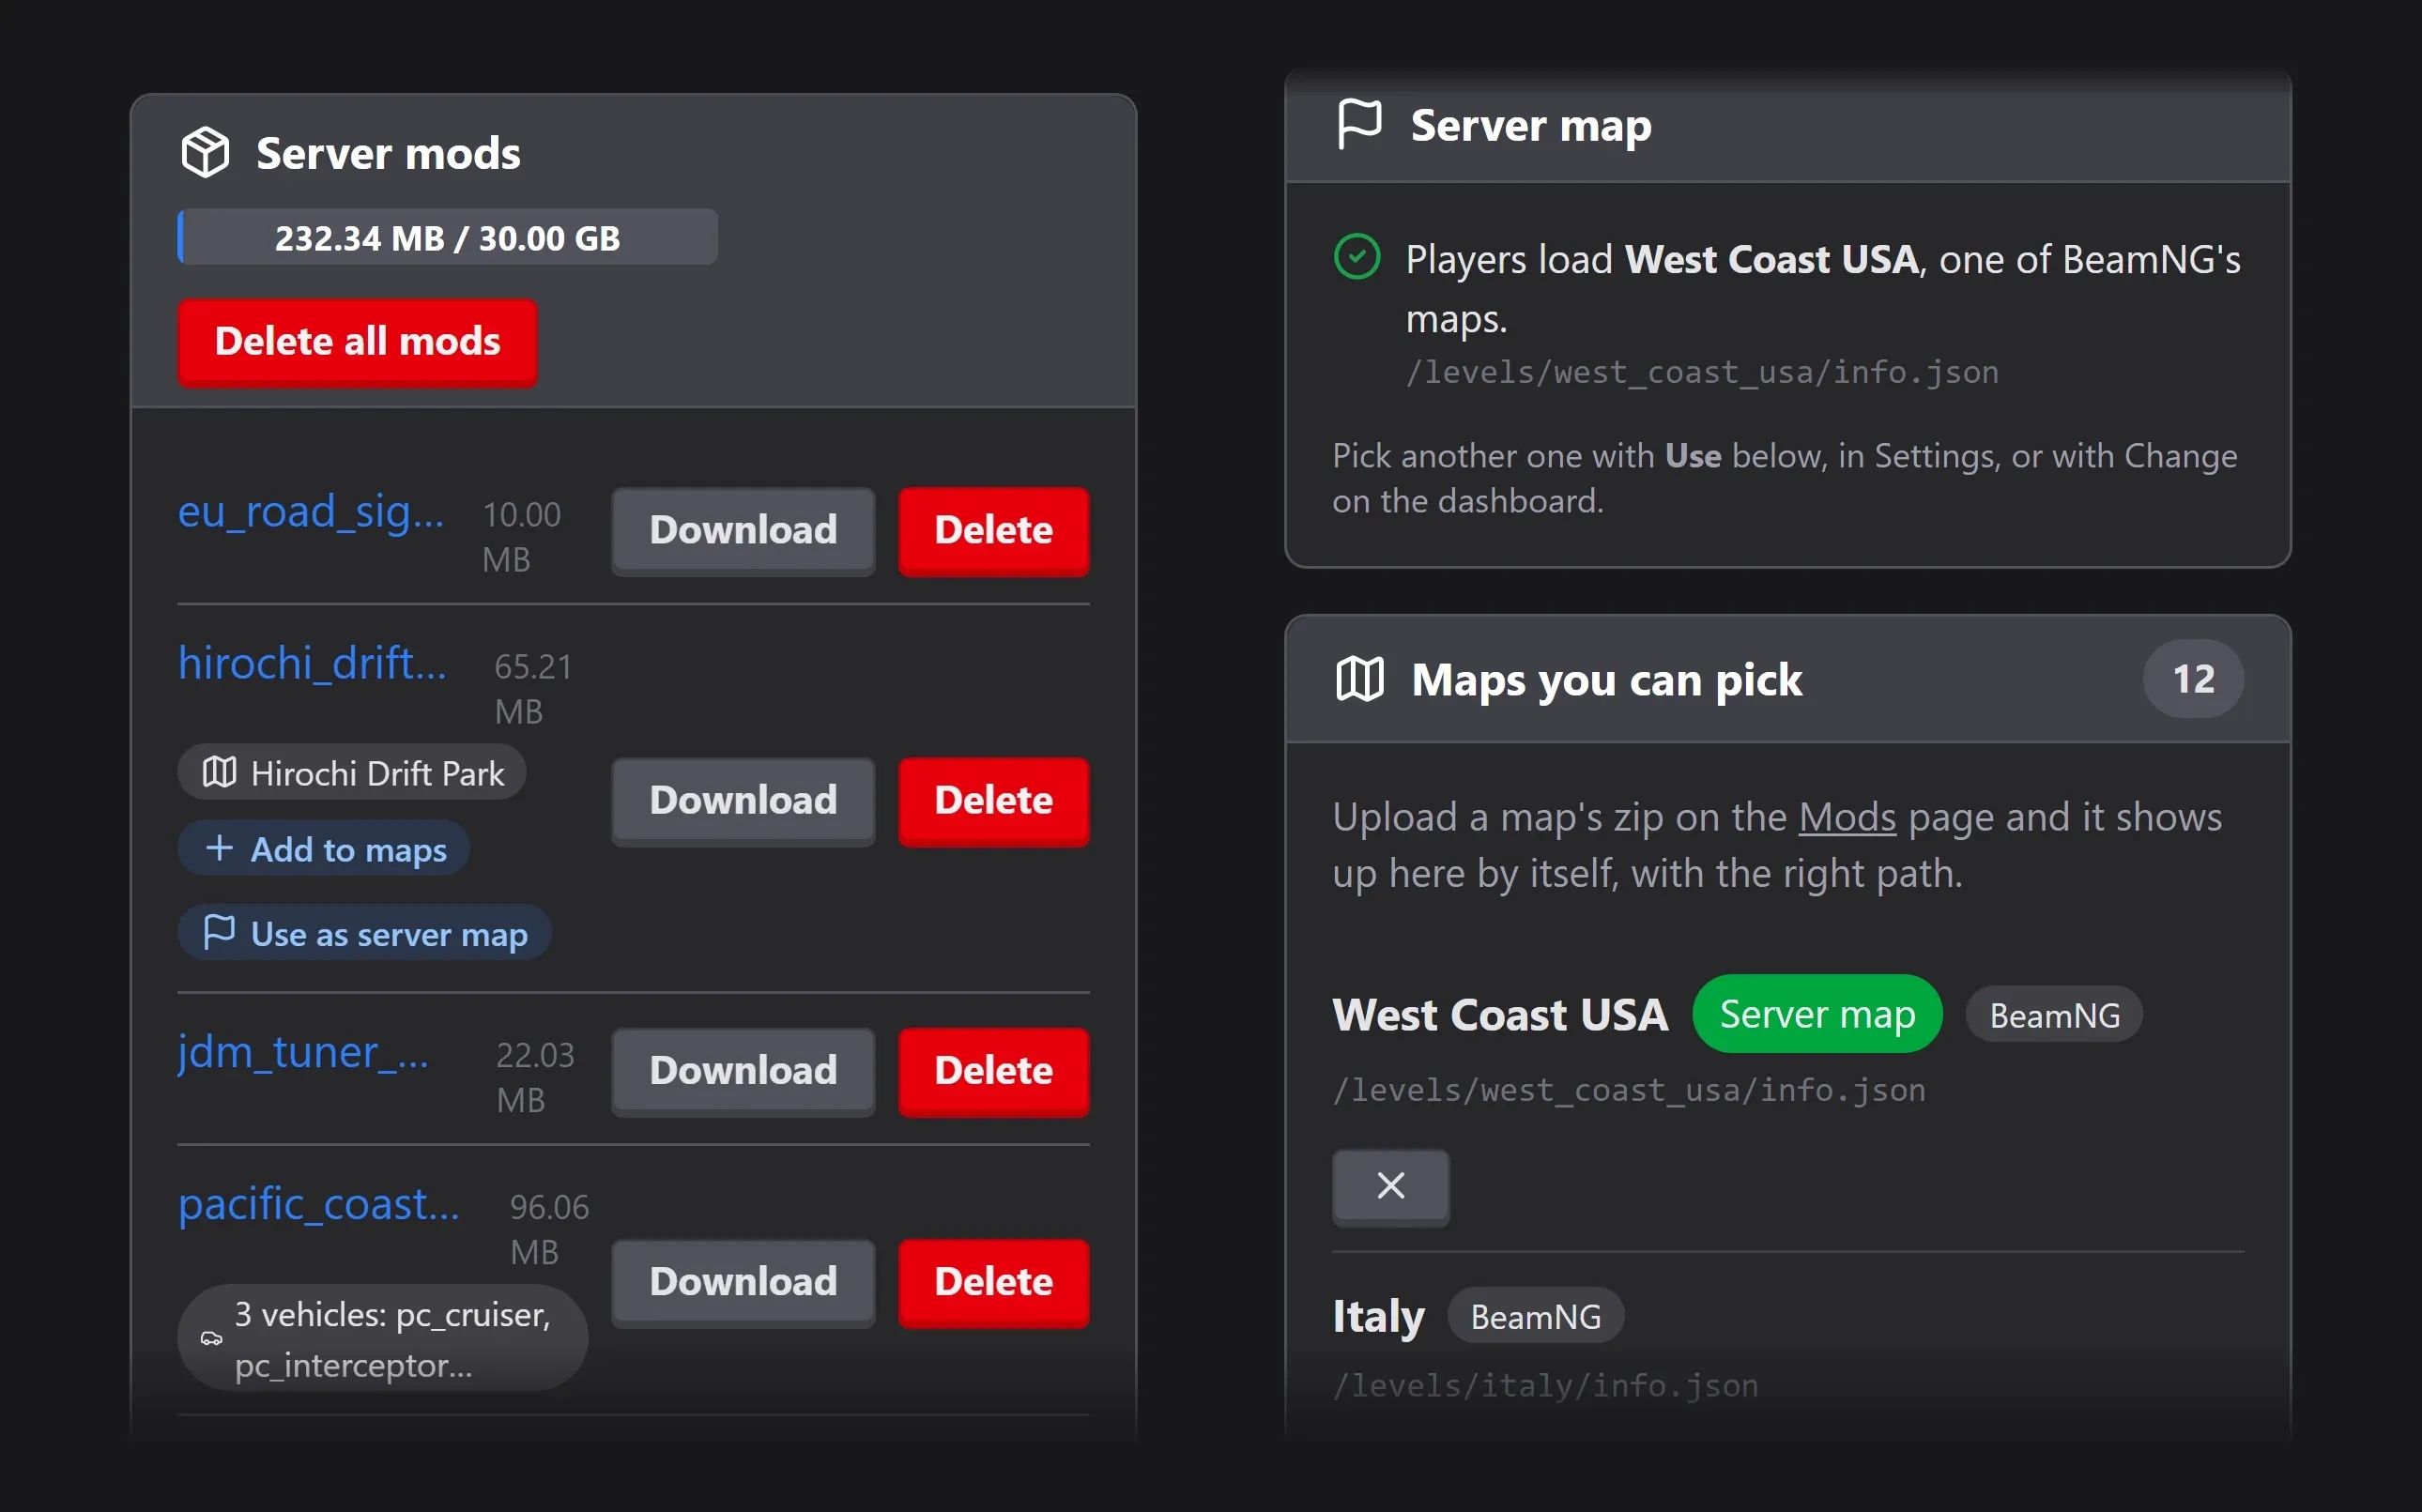Click the BeamNG badge next to West Coast USA
The image size is (2422, 1512).
2054,1015
